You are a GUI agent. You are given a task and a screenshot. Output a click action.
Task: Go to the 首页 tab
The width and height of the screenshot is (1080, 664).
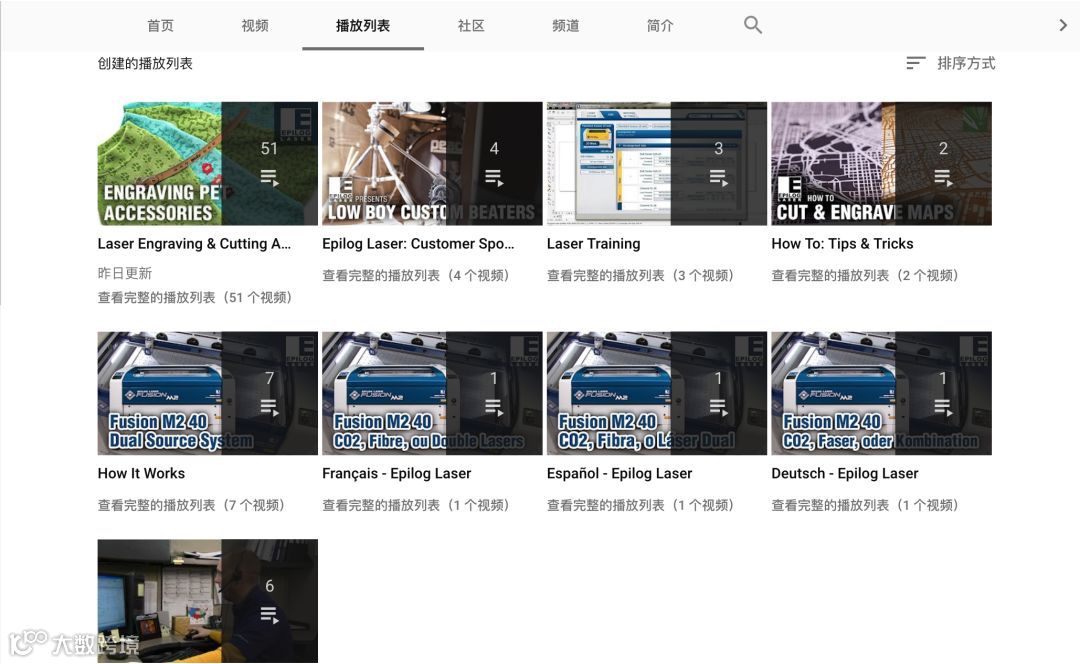[160, 25]
